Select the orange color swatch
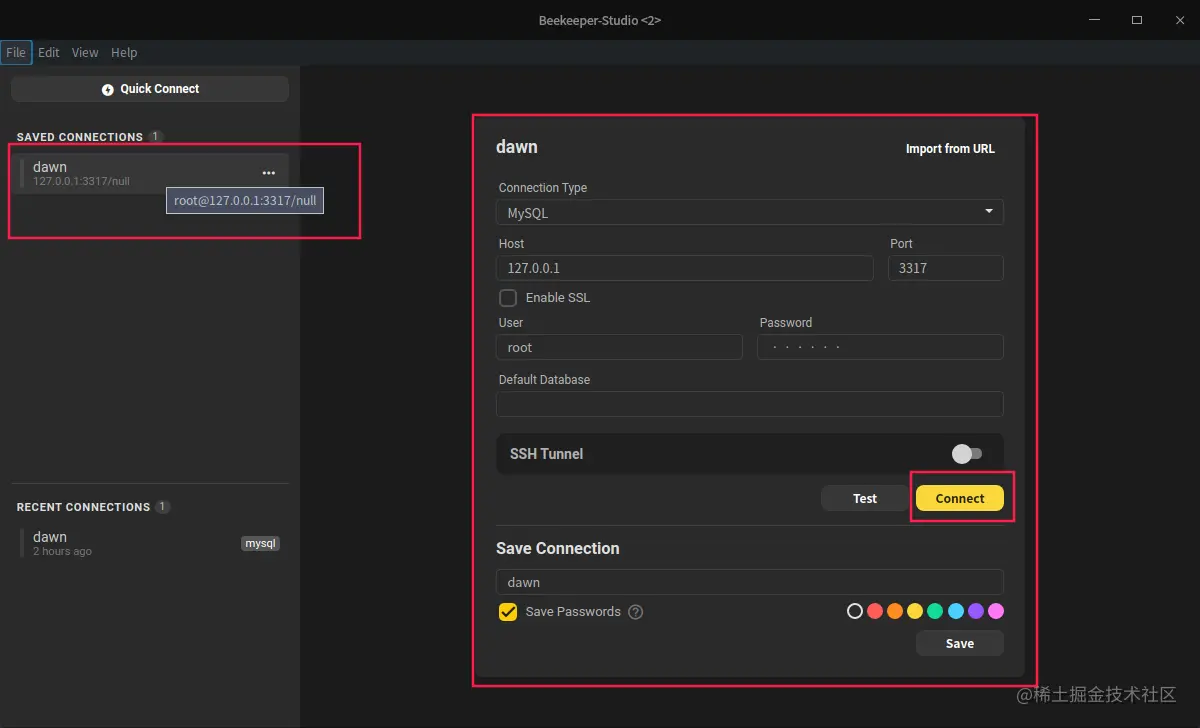This screenshot has height=728, width=1200. tap(895, 611)
